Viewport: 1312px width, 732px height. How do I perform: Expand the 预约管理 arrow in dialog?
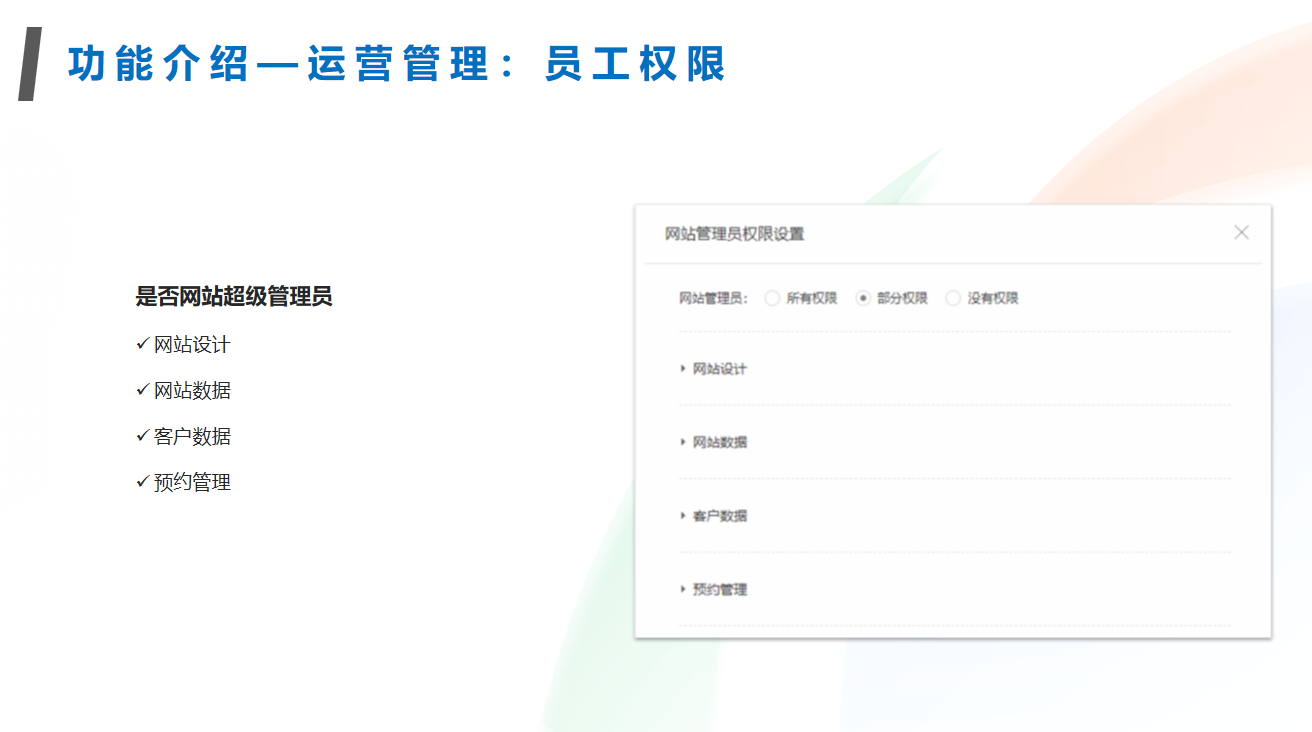tap(683, 590)
